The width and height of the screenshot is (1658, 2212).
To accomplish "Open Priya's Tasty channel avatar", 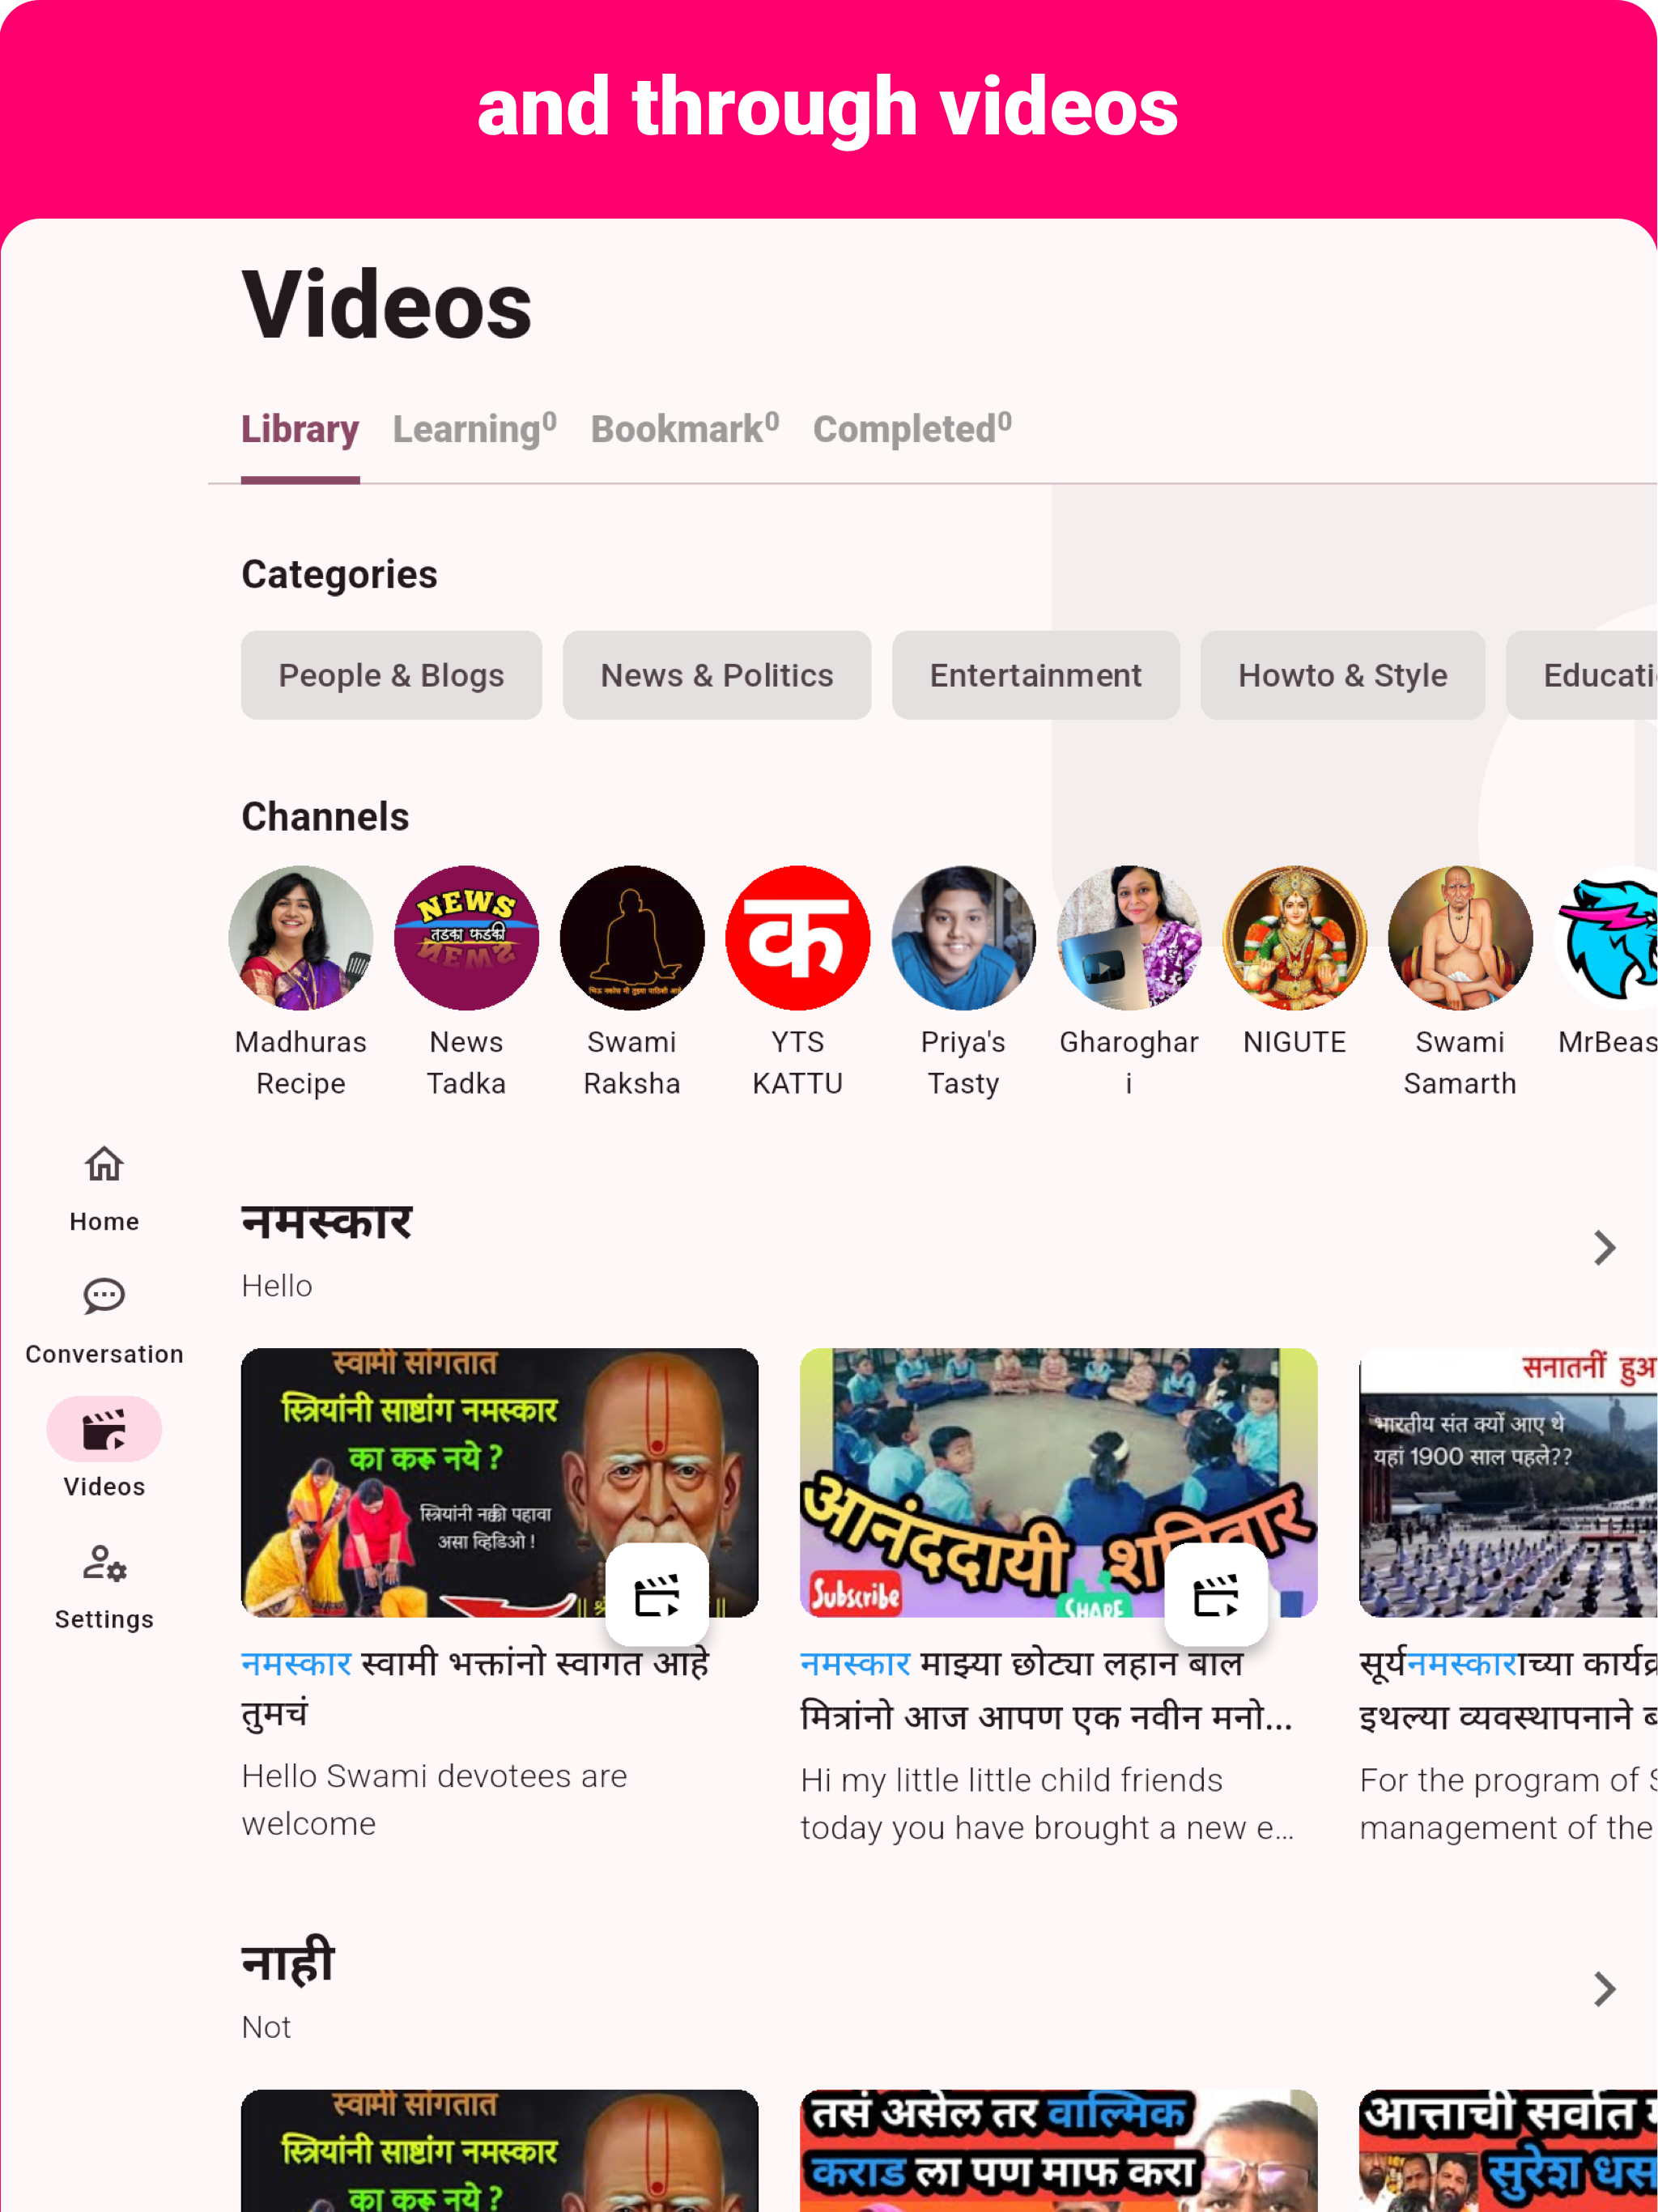I will point(963,938).
